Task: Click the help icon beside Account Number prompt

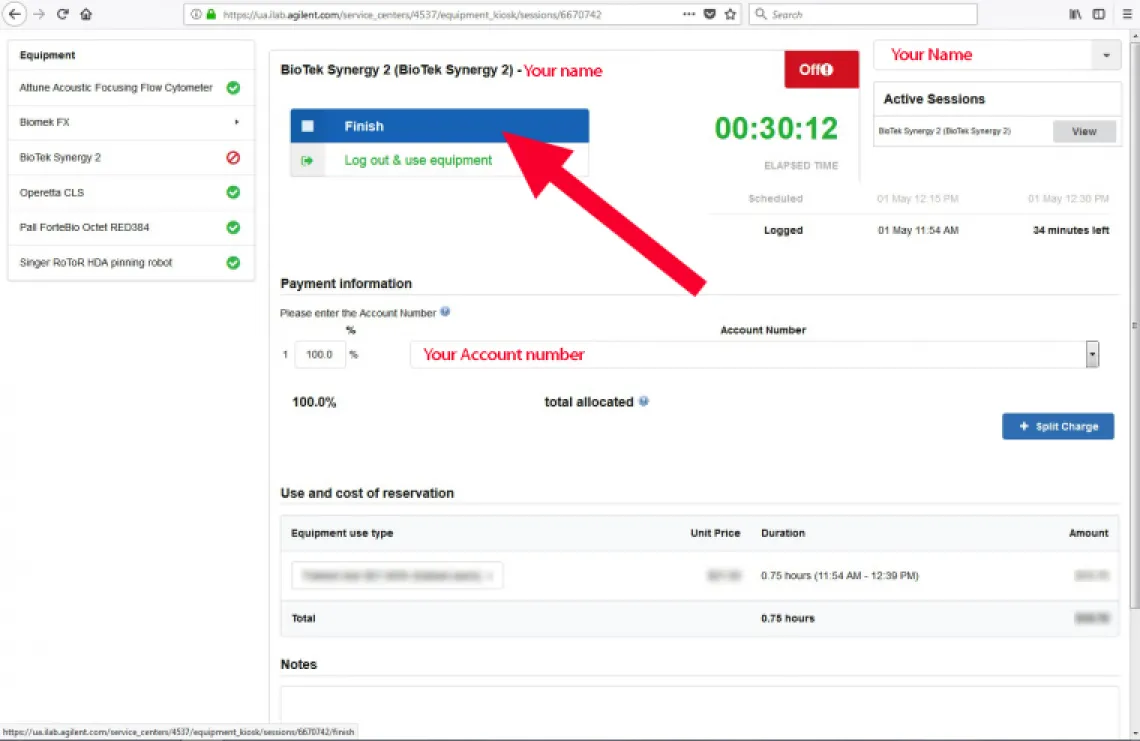Action: pos(445,312)
